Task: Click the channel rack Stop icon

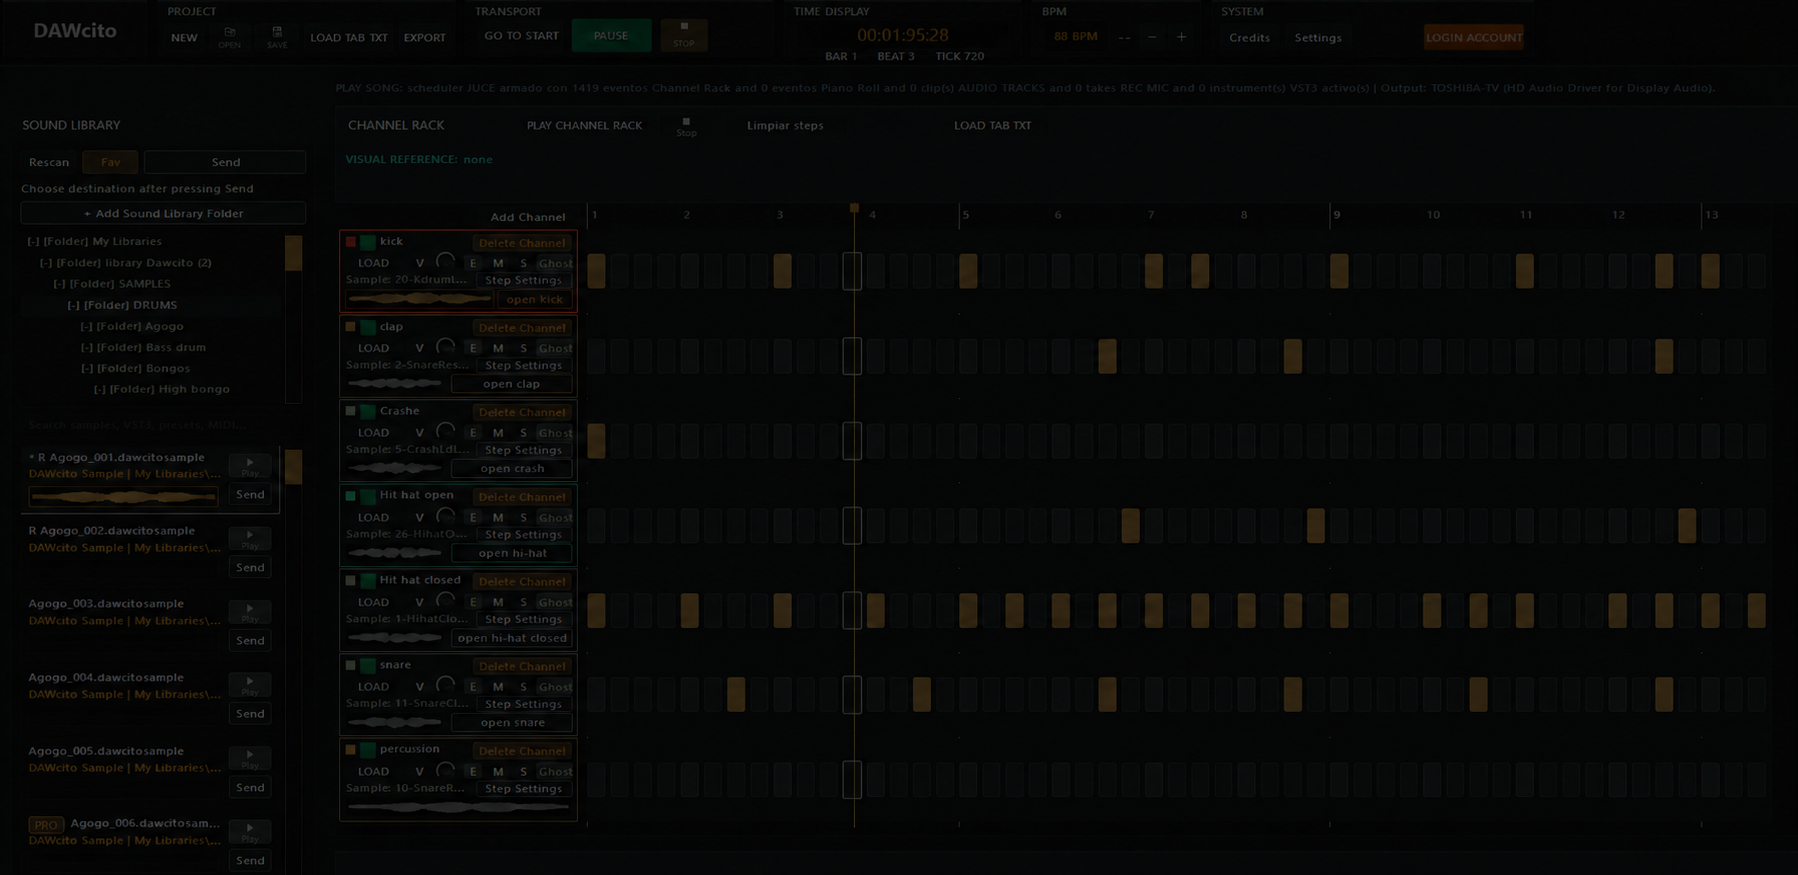Action: coord(686,126)
